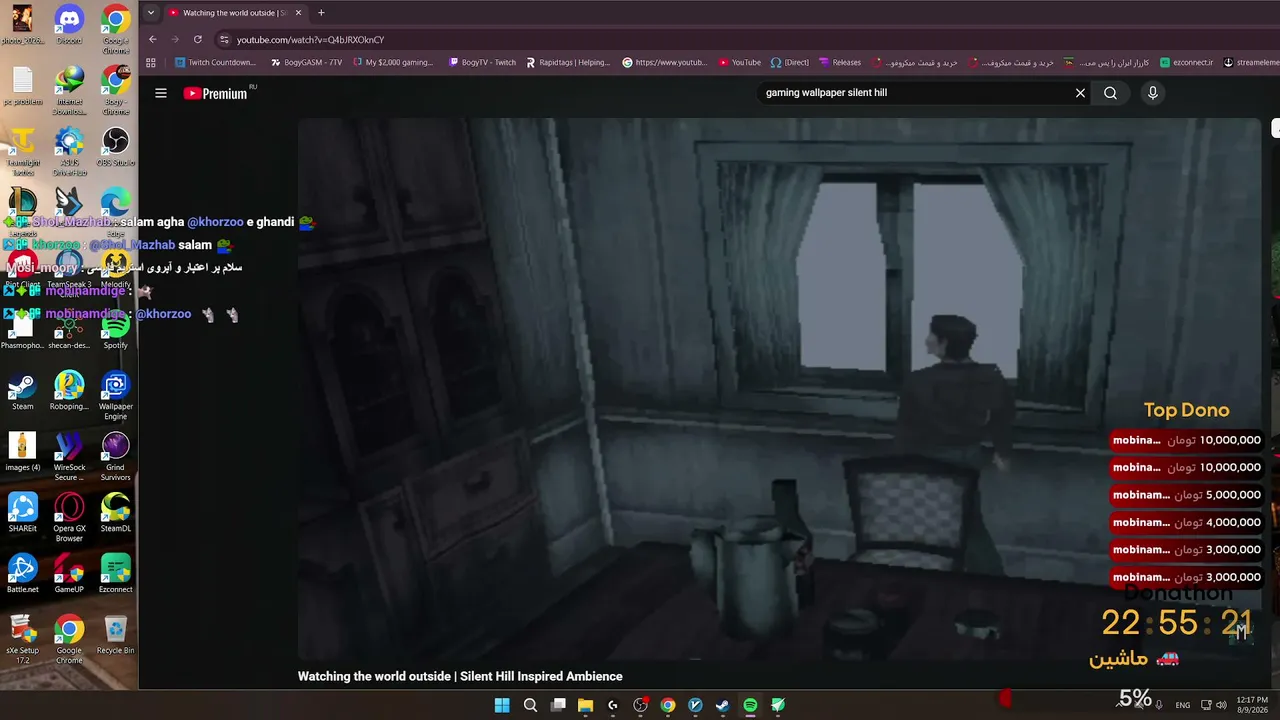
Task: Open Twitch Countdown bookmark
Action: click(x=215, y=62)
